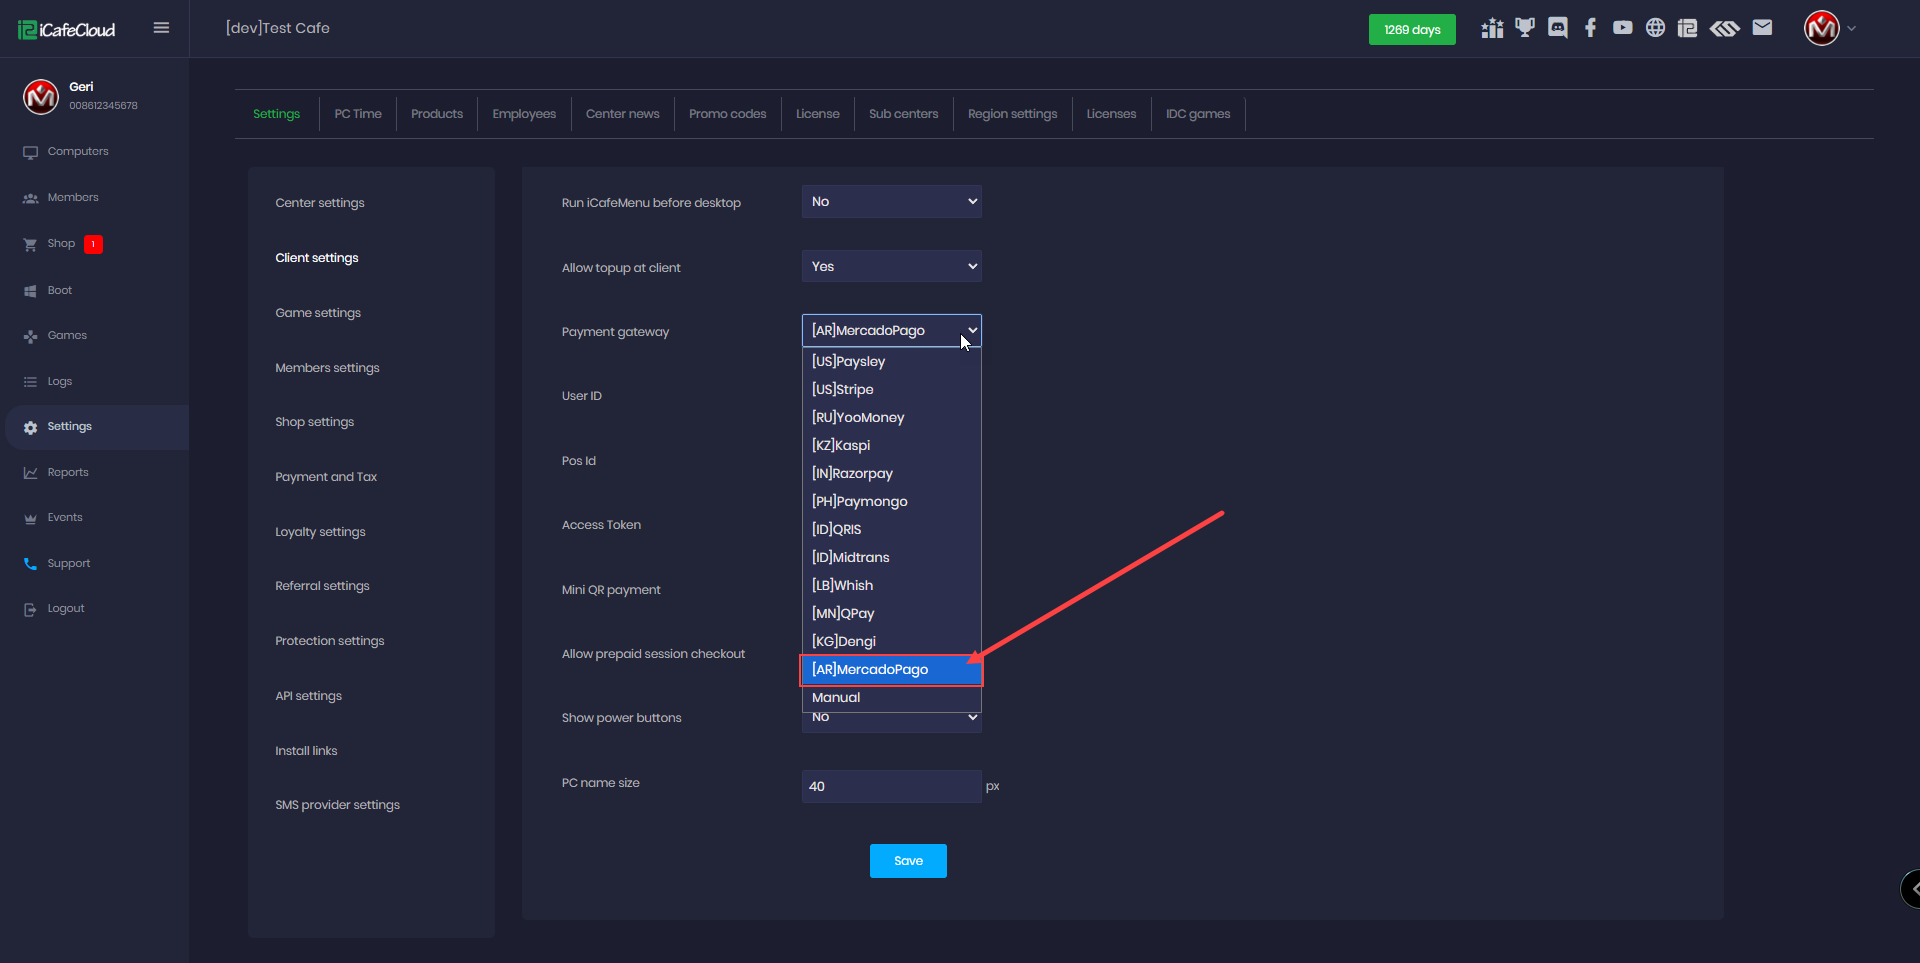Click the blue Save button
The width and height of the screenshot is (1920, 963).
(908, 861)
